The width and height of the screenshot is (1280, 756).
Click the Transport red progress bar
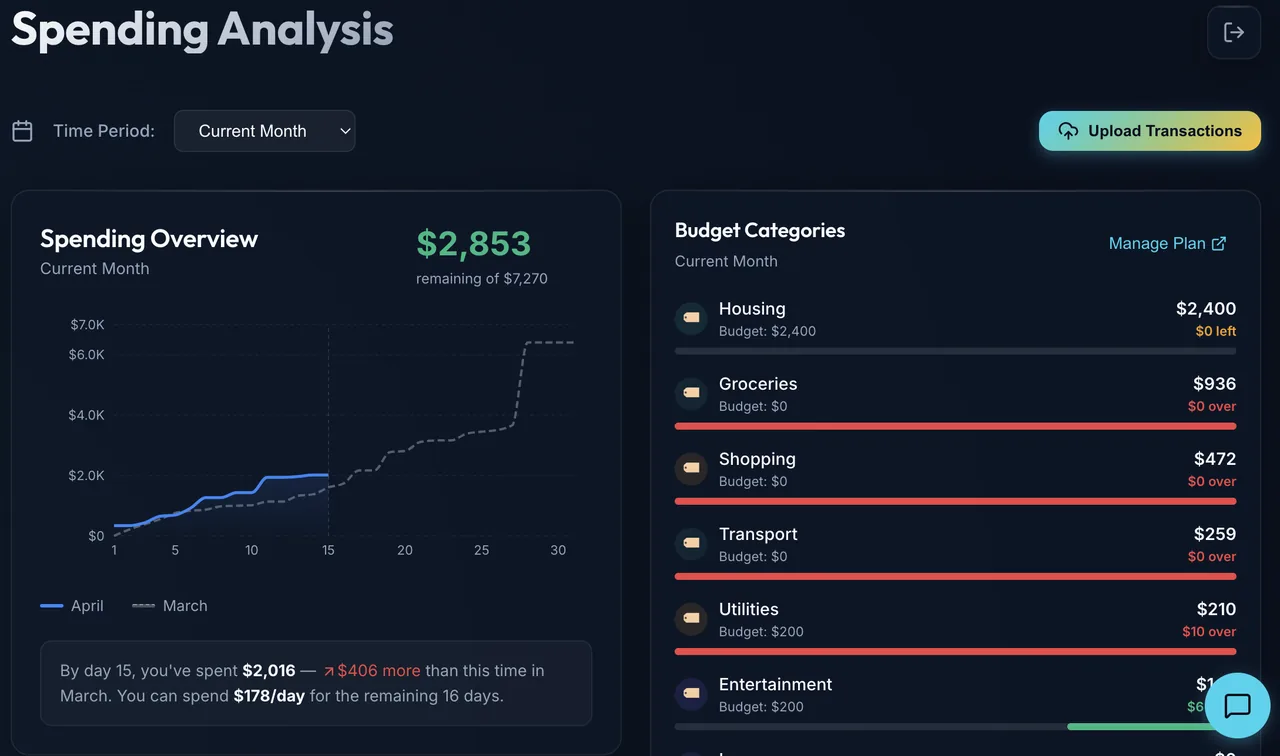click(x=955, y=576)
